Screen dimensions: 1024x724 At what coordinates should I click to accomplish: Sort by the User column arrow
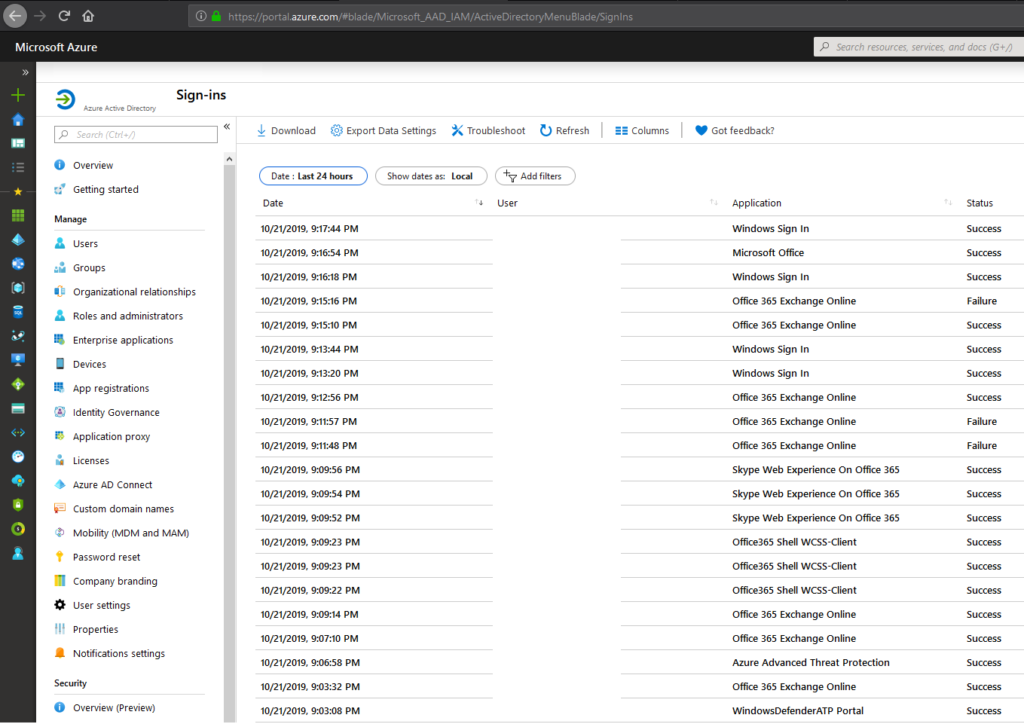coord(714,203)
